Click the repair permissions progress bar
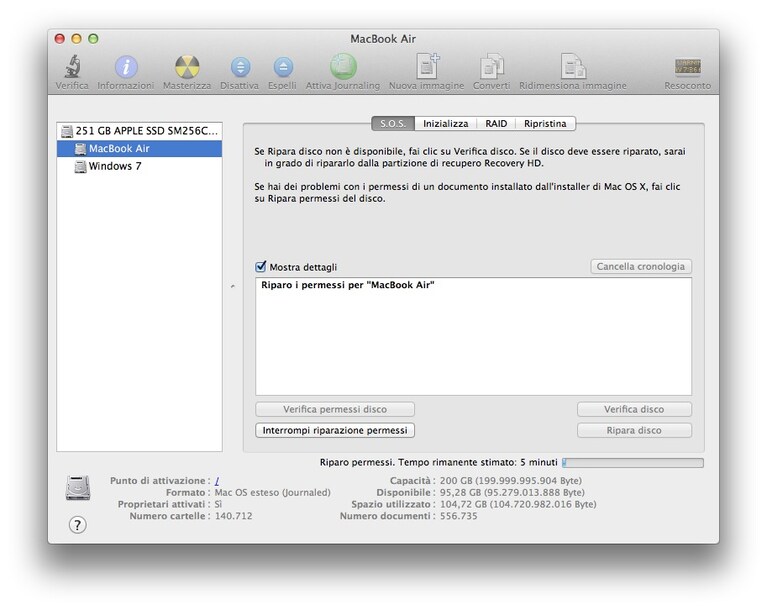Image resolution: width=767 pixels, height=610 pixels. tap(633, 463)
